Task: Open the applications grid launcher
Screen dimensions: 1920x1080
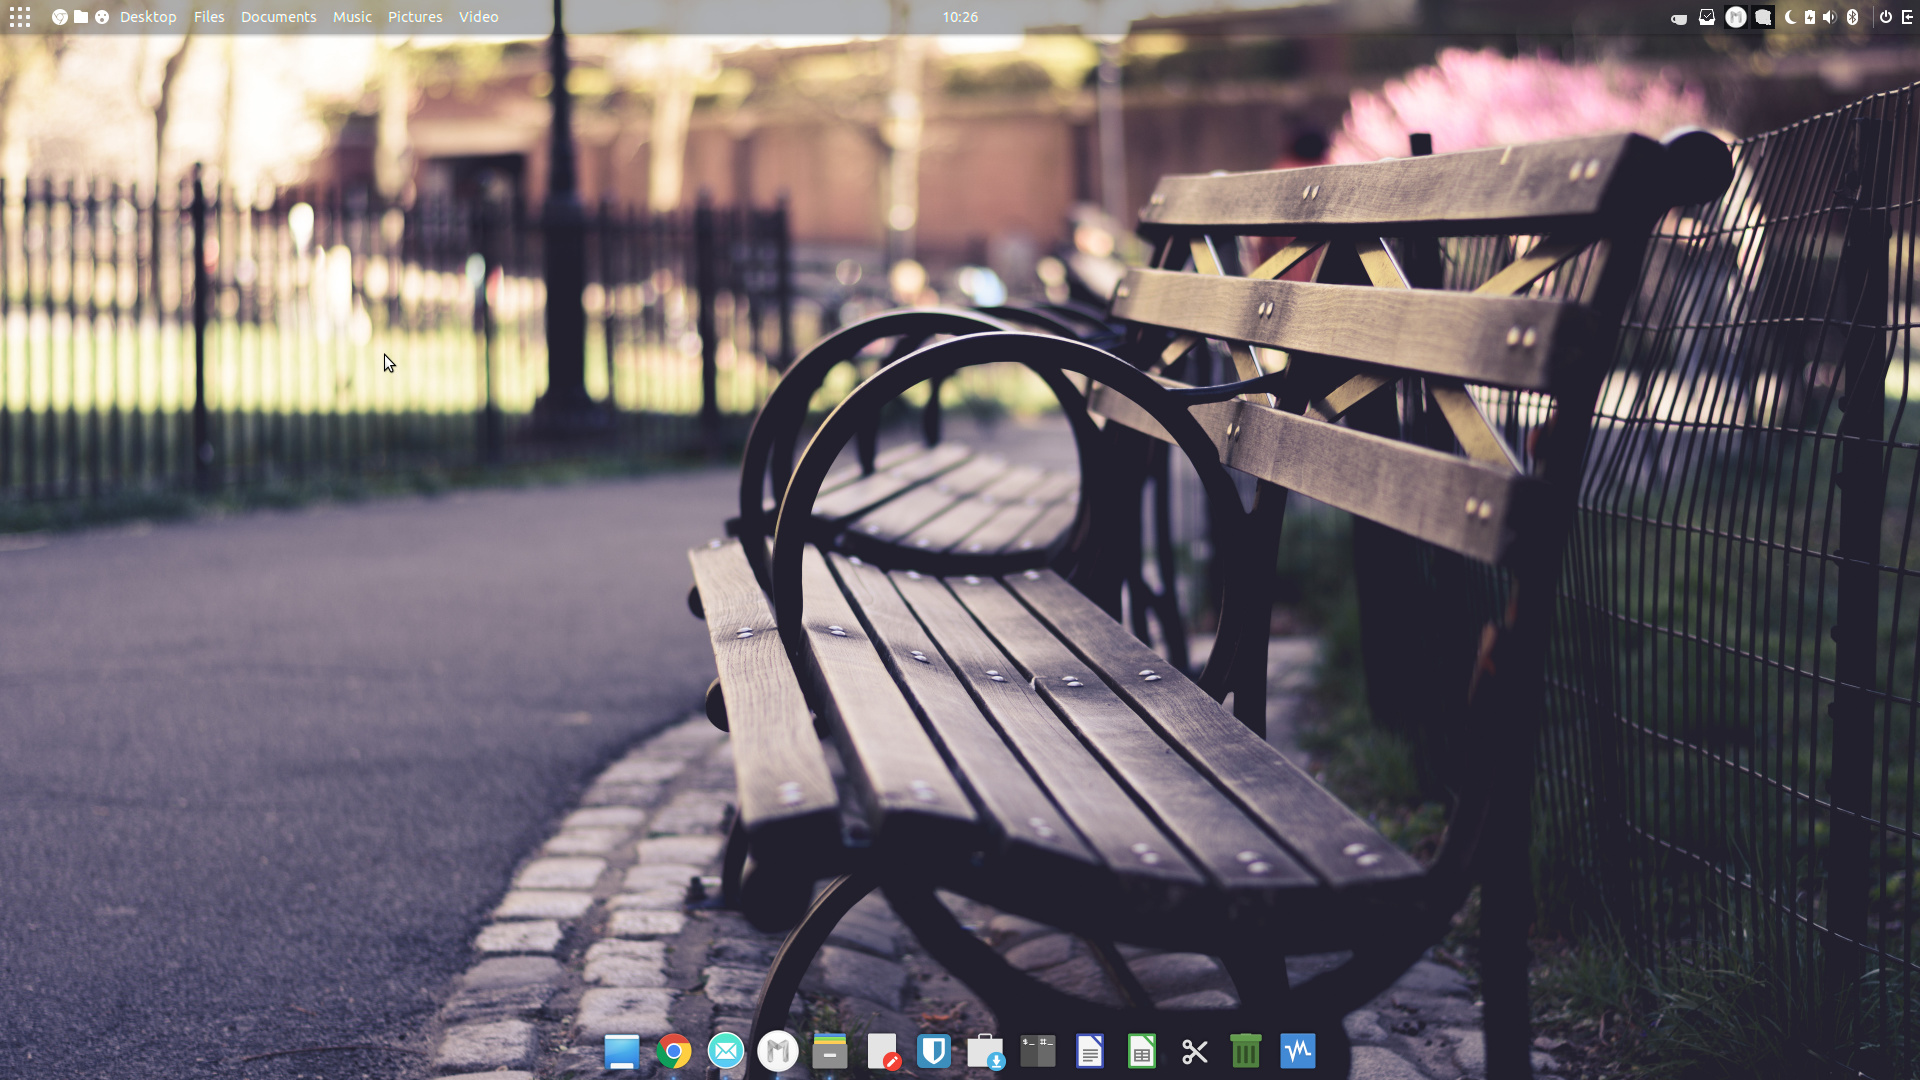Action: 20,17
